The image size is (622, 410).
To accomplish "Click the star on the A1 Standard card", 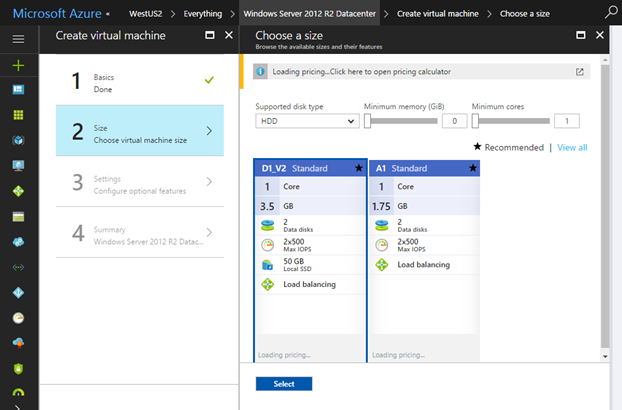I will [472, 169].
